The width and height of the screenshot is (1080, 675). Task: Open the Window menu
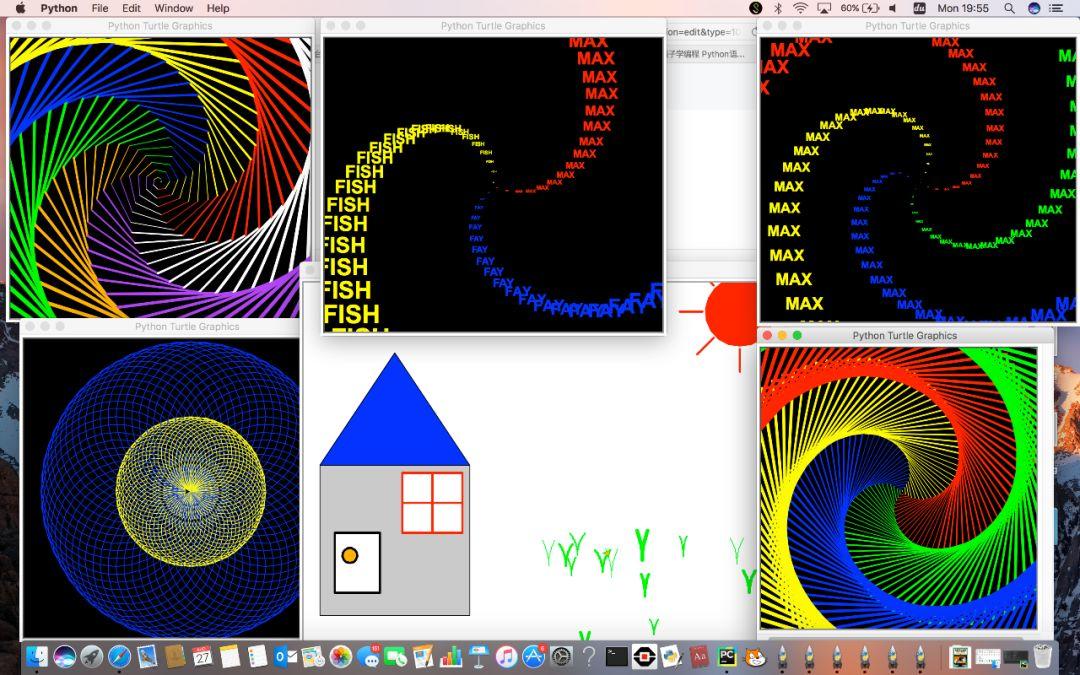(x=174, y=8)
